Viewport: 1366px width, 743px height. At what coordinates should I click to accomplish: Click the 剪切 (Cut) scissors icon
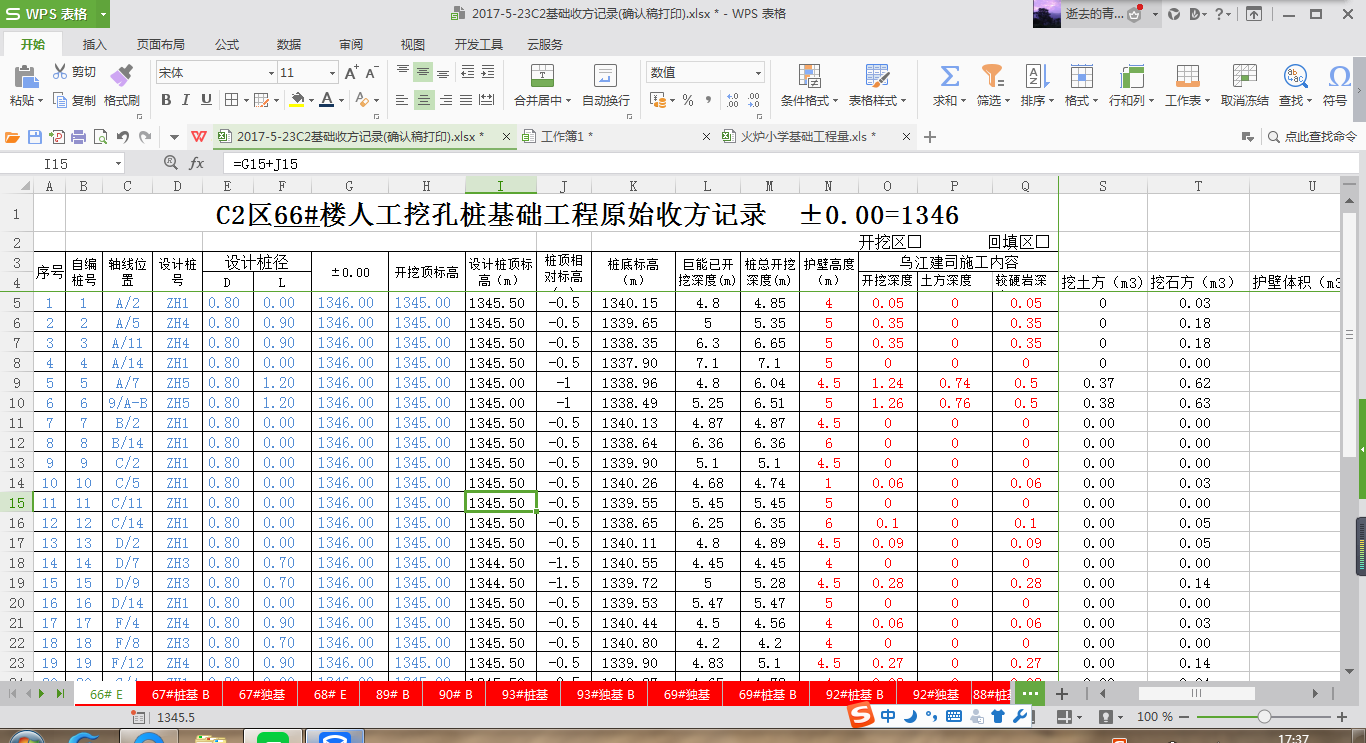click(60, 72)
